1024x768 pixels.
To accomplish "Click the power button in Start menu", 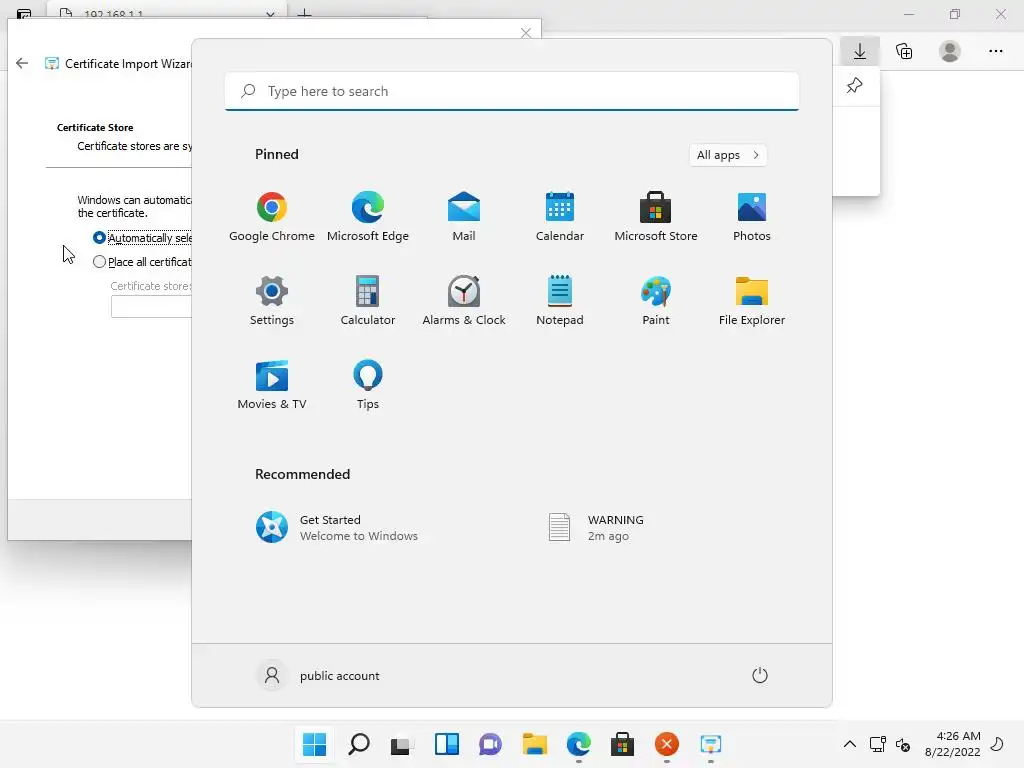I will 760,675.
